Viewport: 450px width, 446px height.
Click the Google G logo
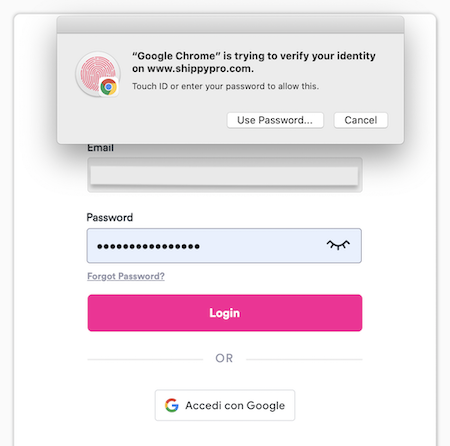coord(172,405)
